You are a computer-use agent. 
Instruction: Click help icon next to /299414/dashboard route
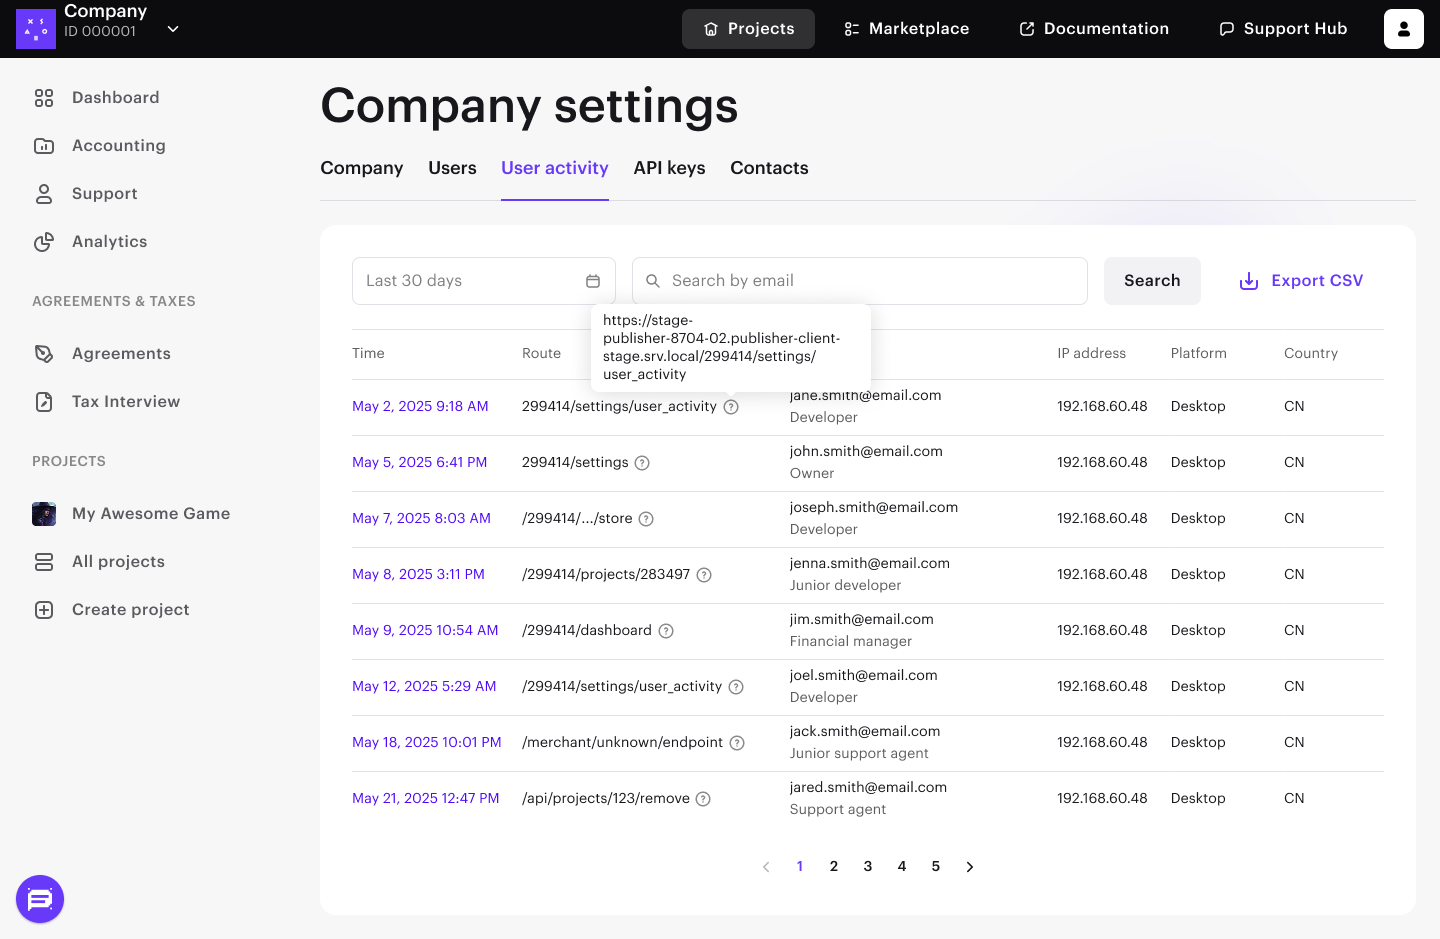(x=666, y=631)
